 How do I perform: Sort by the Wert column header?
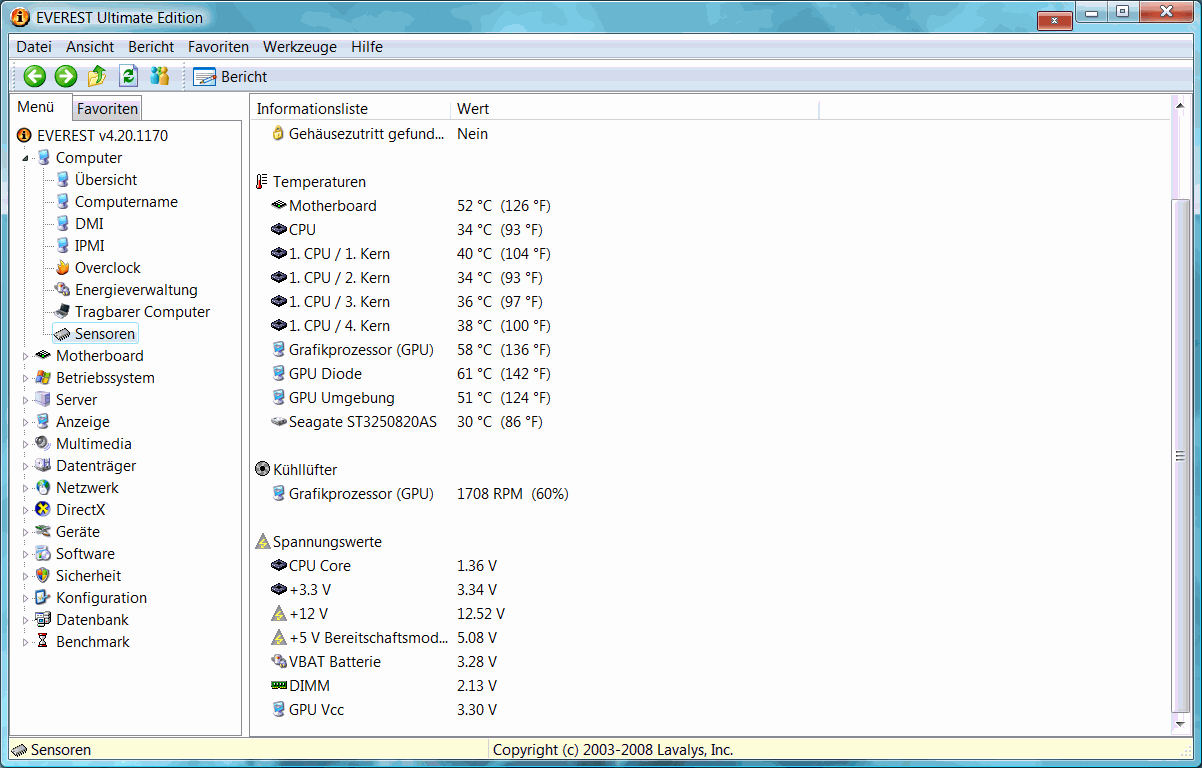coord(635,109)
